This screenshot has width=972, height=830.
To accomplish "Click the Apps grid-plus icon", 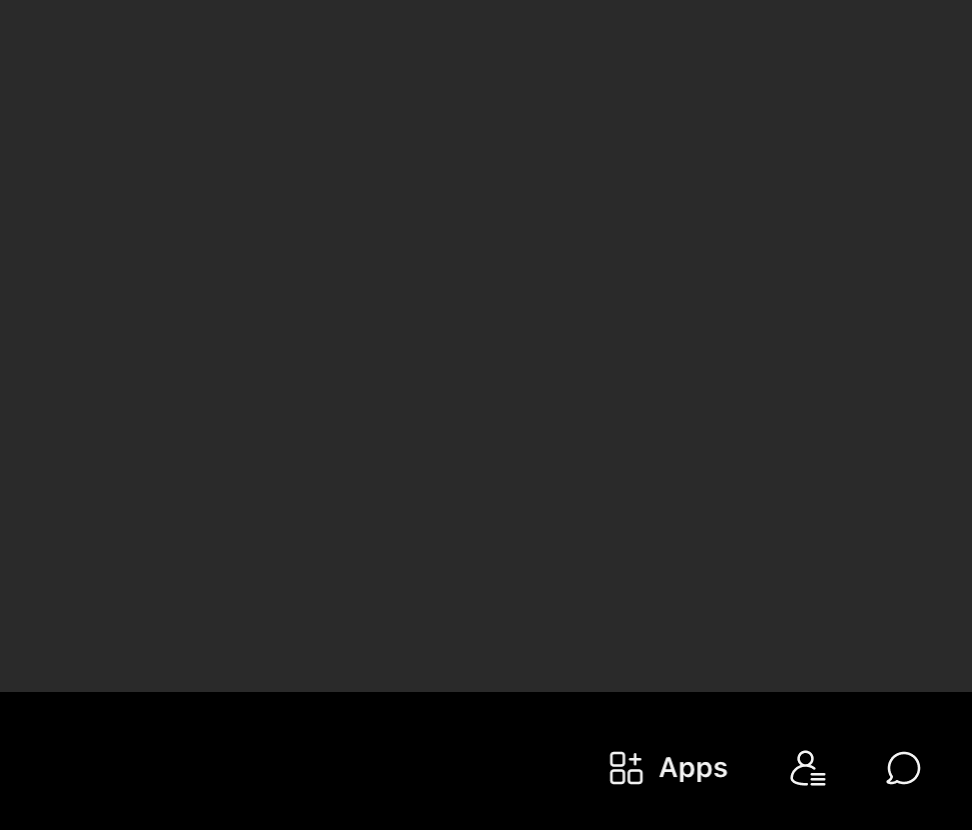I will coord(626,768).
